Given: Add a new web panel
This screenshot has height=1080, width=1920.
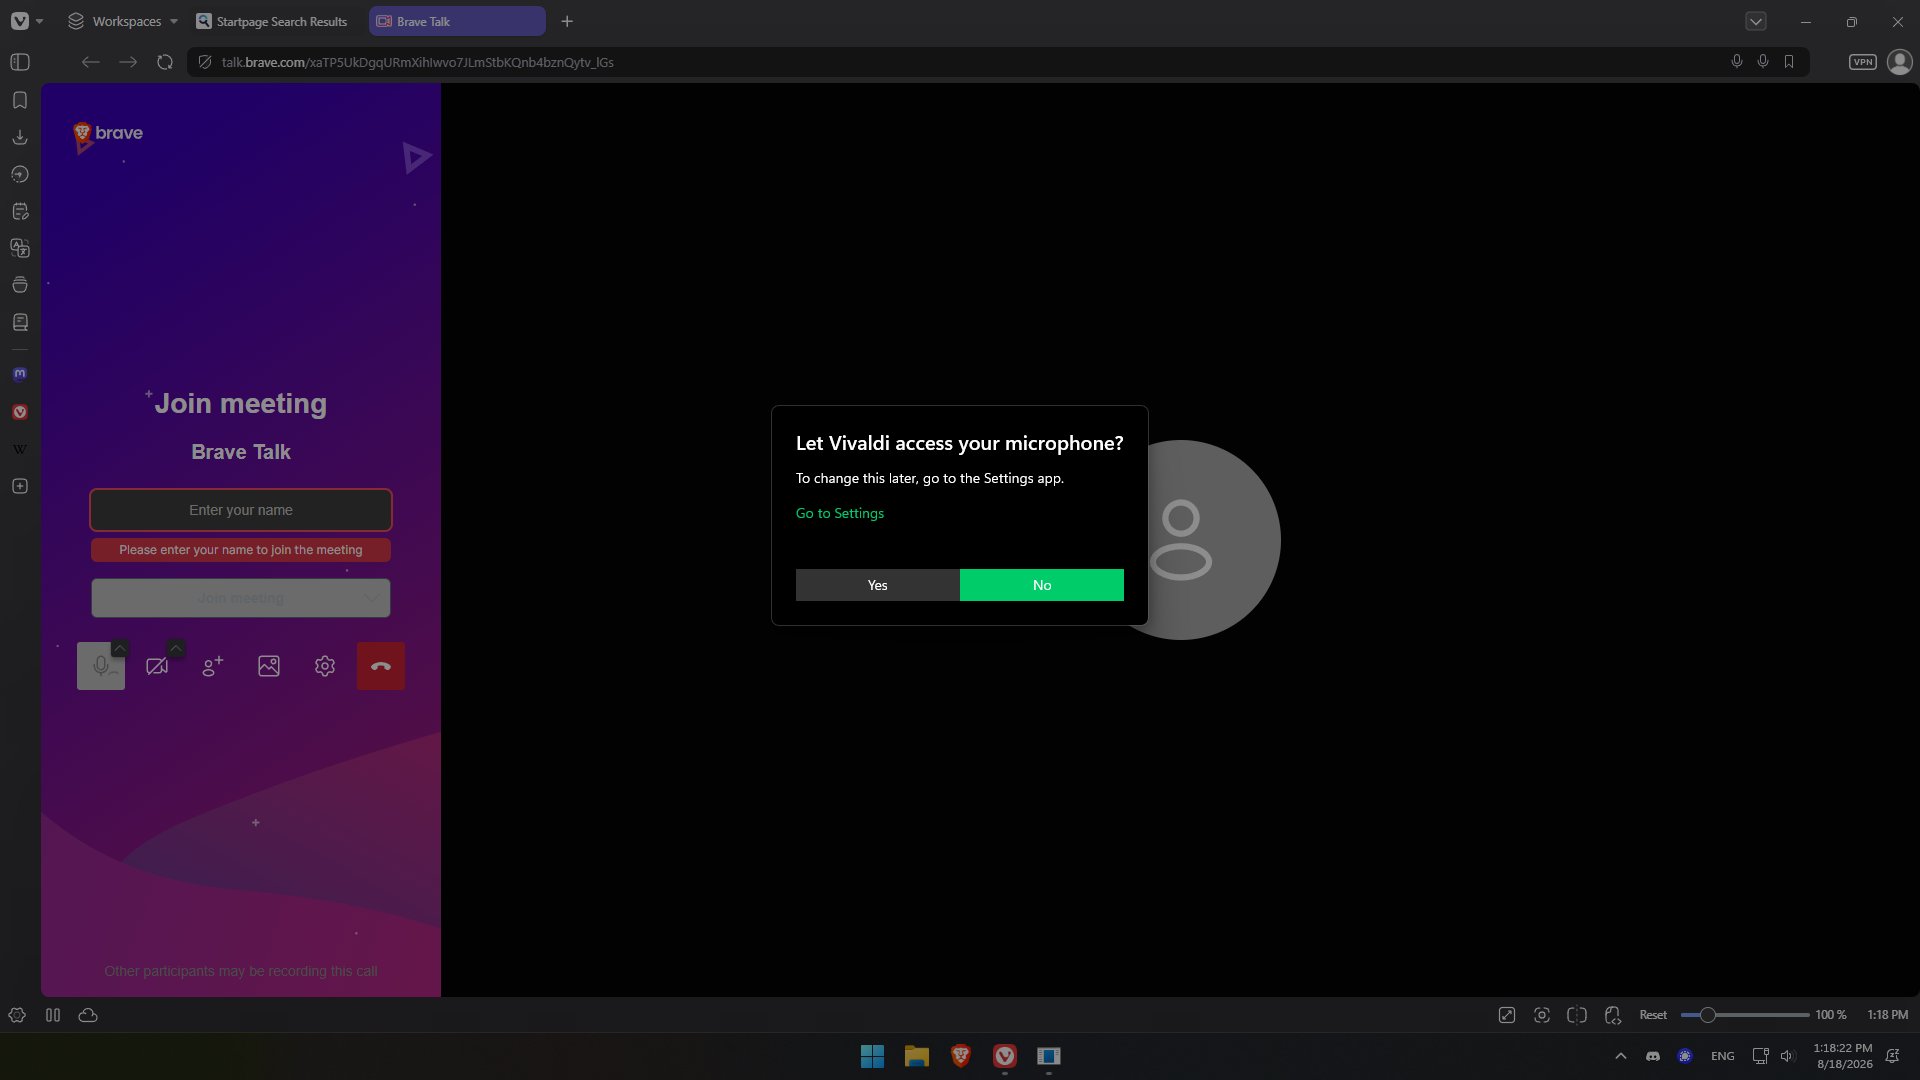Looking at the screenshot, I should [x=20, y=486].
